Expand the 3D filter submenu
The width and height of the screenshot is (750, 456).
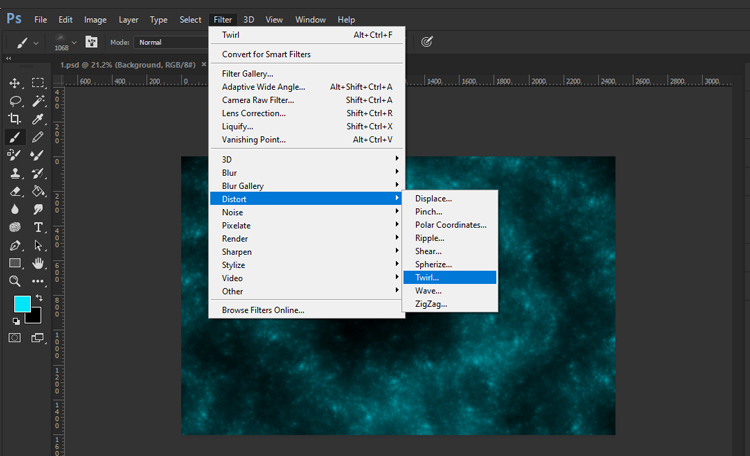coord(306,159)
